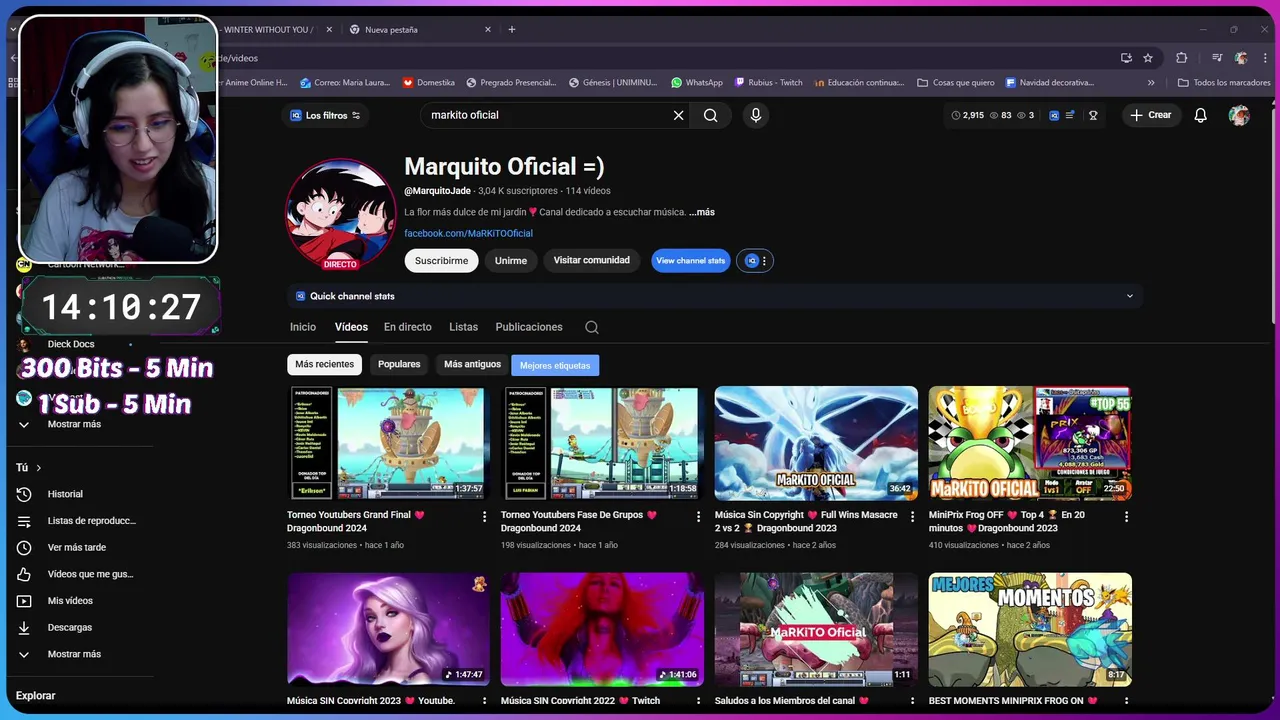Screen dimensions: 1280x720
Task: Open the vidIQ trophy icon
Action: coord(1093,115)
